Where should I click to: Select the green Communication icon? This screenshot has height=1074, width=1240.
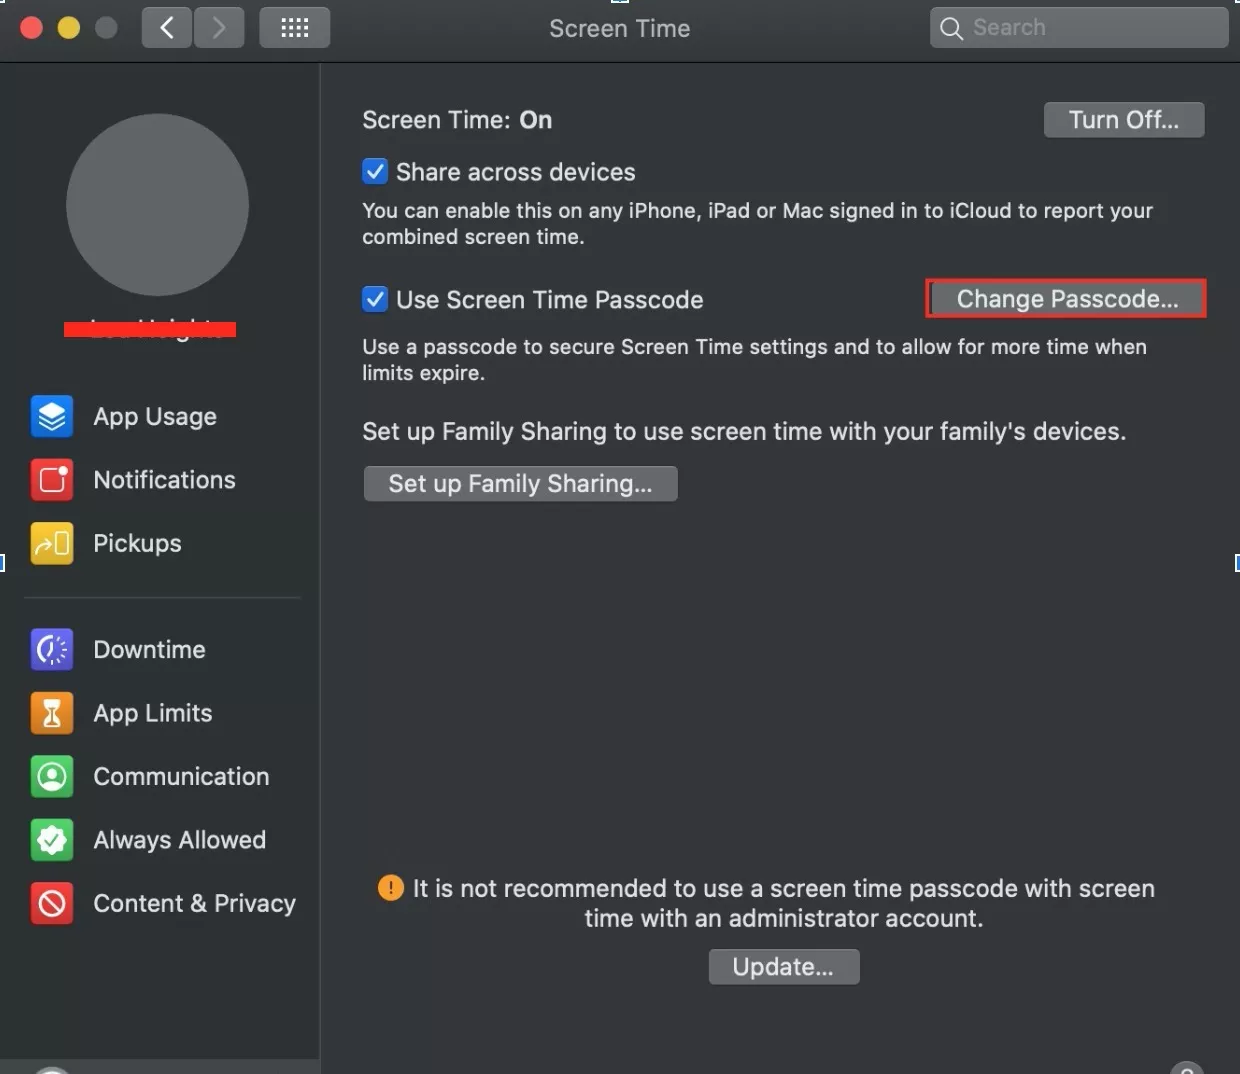pos(52,777)
